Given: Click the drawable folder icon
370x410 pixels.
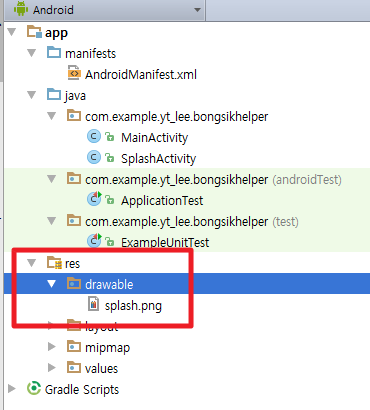Looking at the screenshot, I should 74,283.
